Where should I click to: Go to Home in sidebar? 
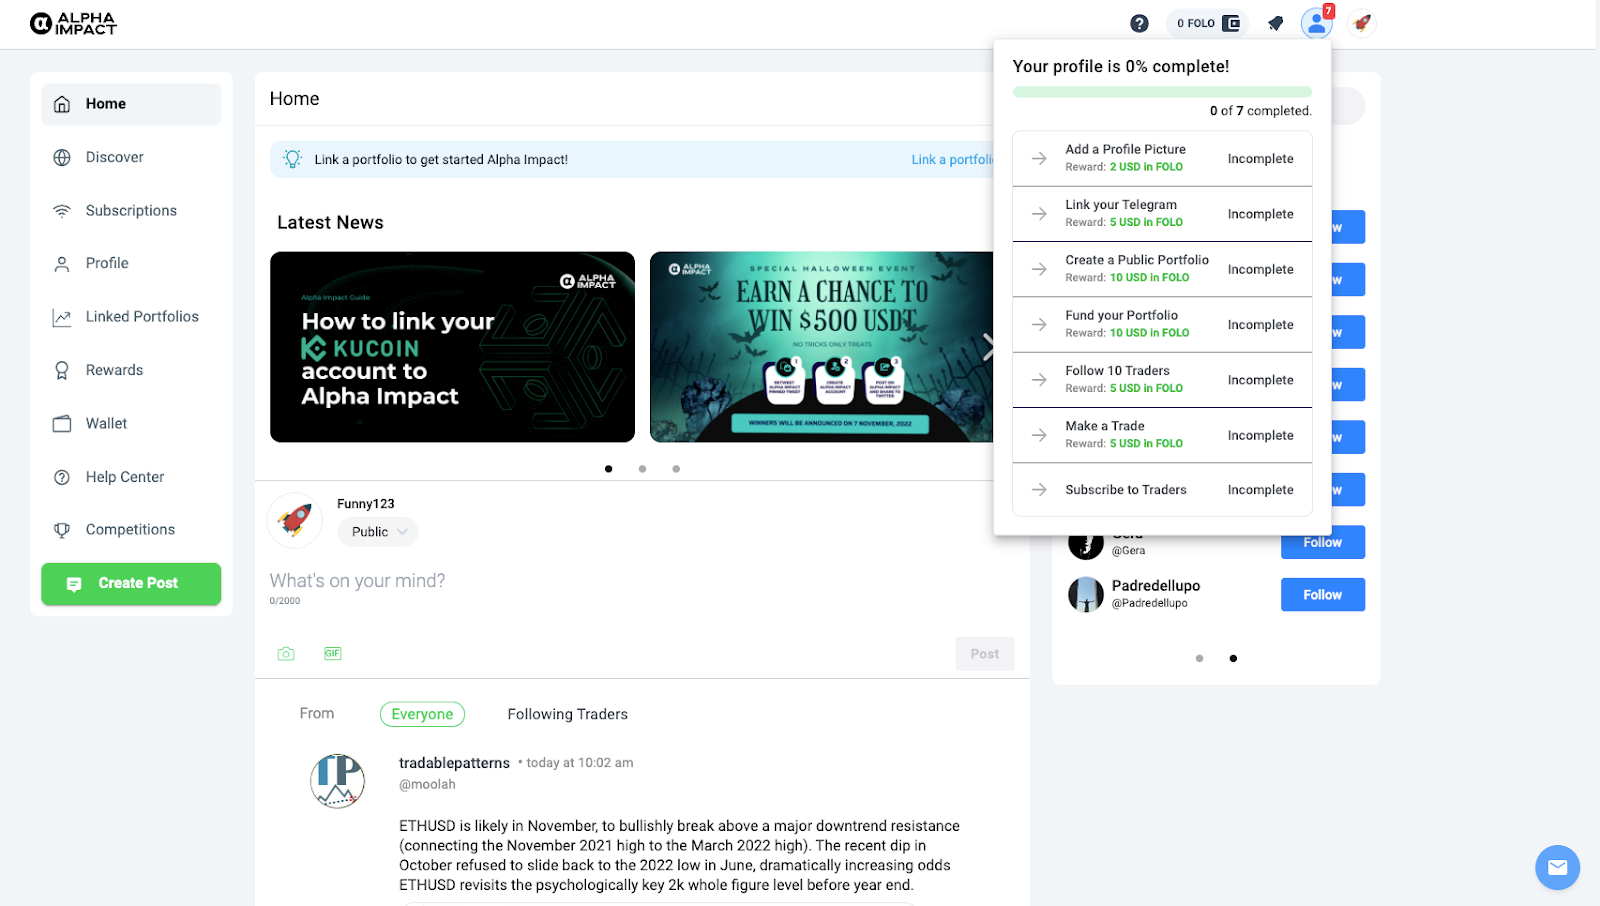coord(131,104)
